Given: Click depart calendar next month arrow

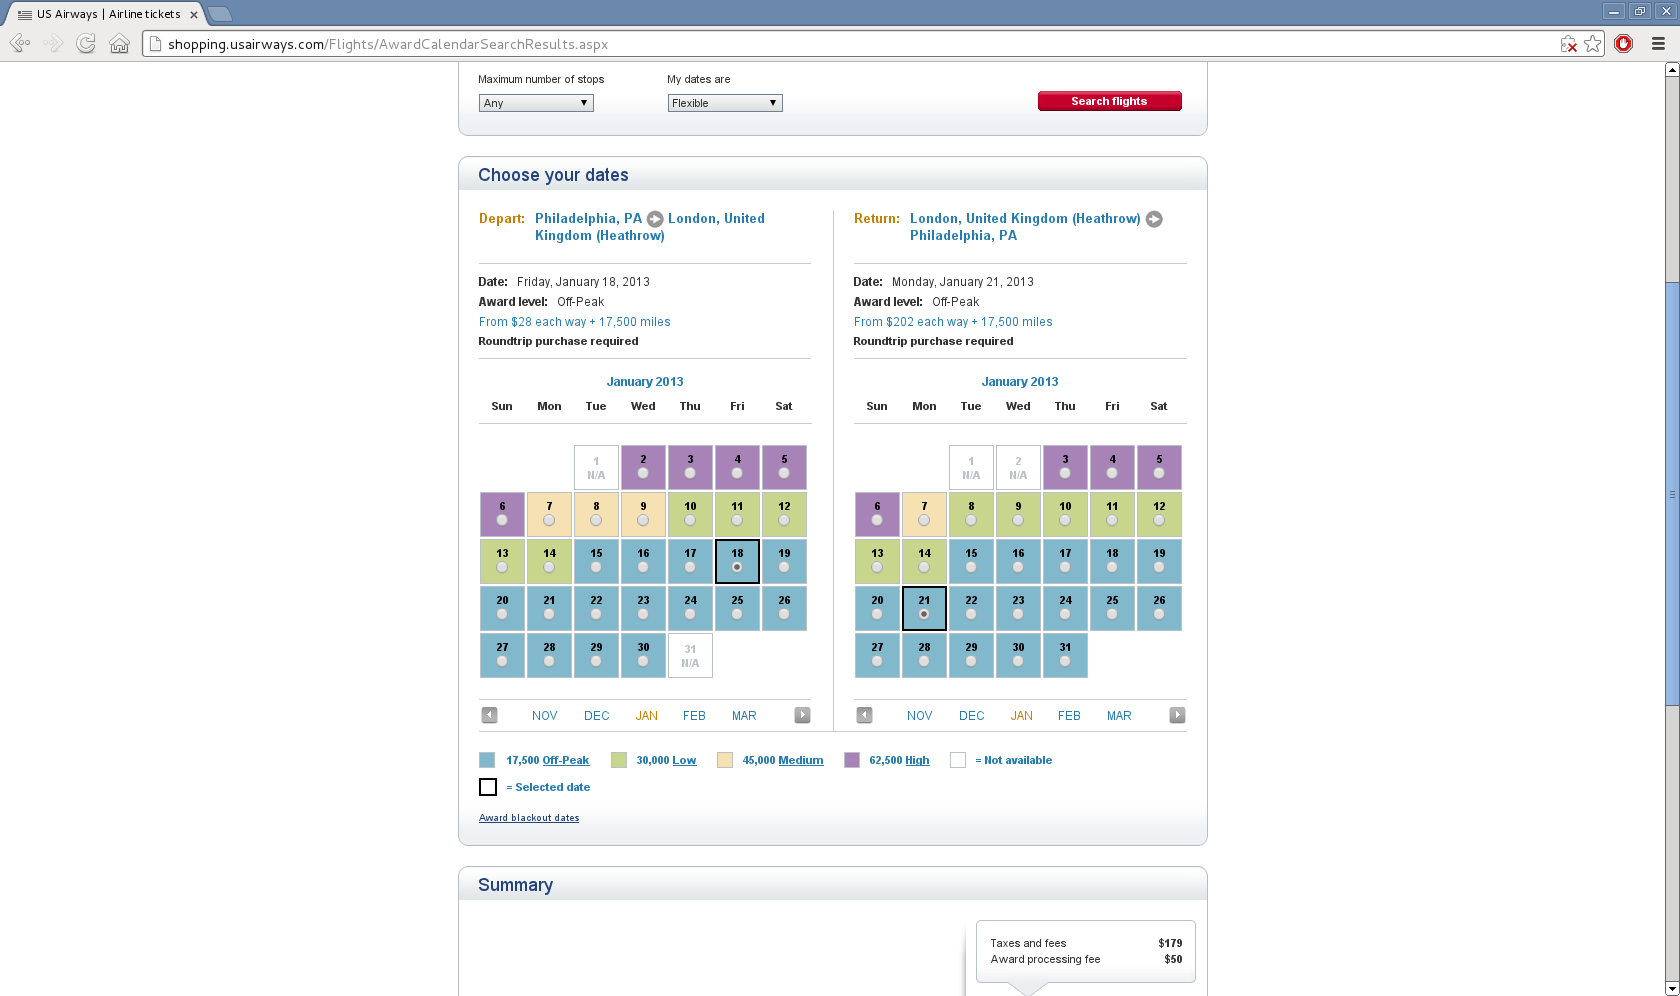Looking at the screenshot, I should pos(802,715).
